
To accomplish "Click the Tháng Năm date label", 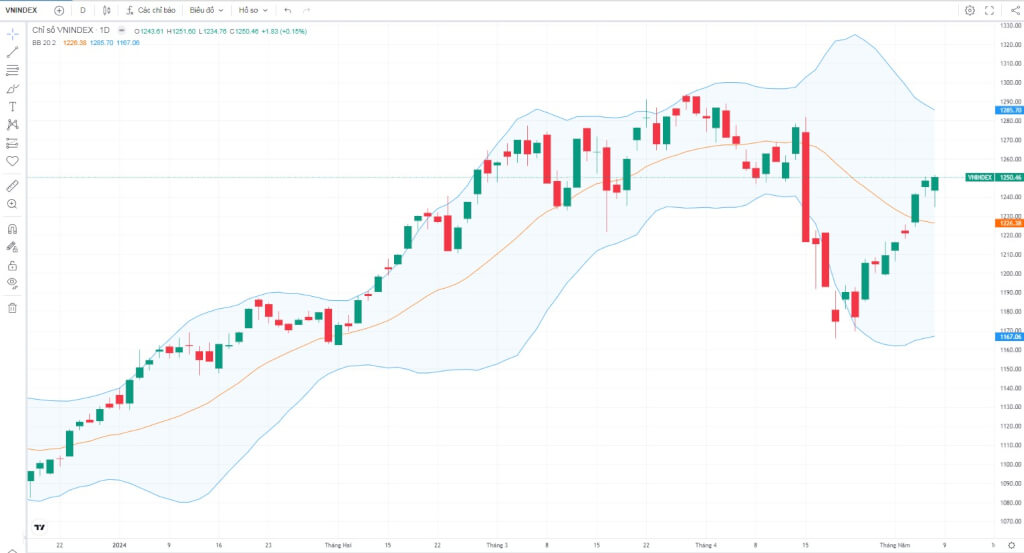I will click(x=894, y=545).
